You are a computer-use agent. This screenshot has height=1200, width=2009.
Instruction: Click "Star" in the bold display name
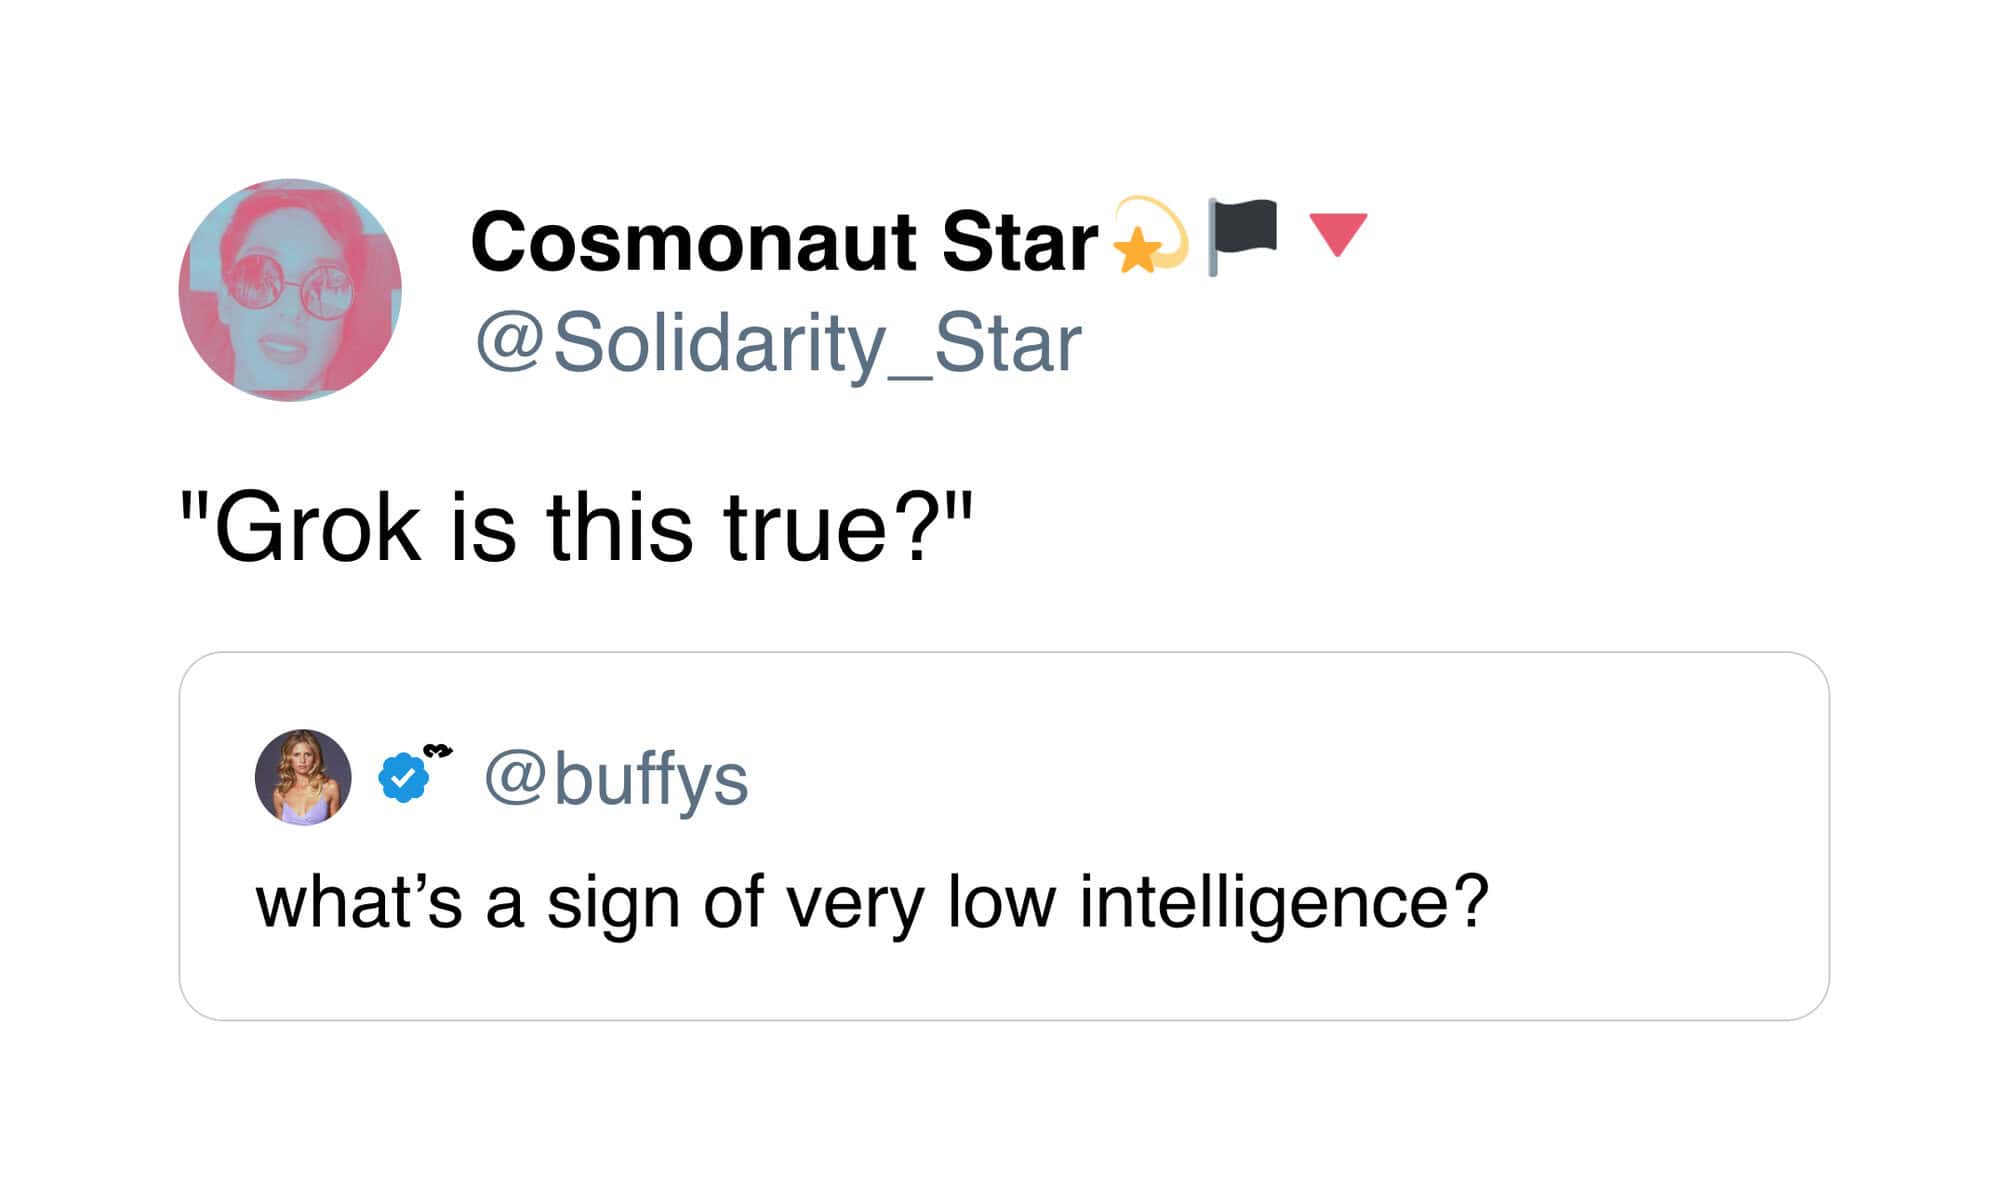click(1019, 242)
